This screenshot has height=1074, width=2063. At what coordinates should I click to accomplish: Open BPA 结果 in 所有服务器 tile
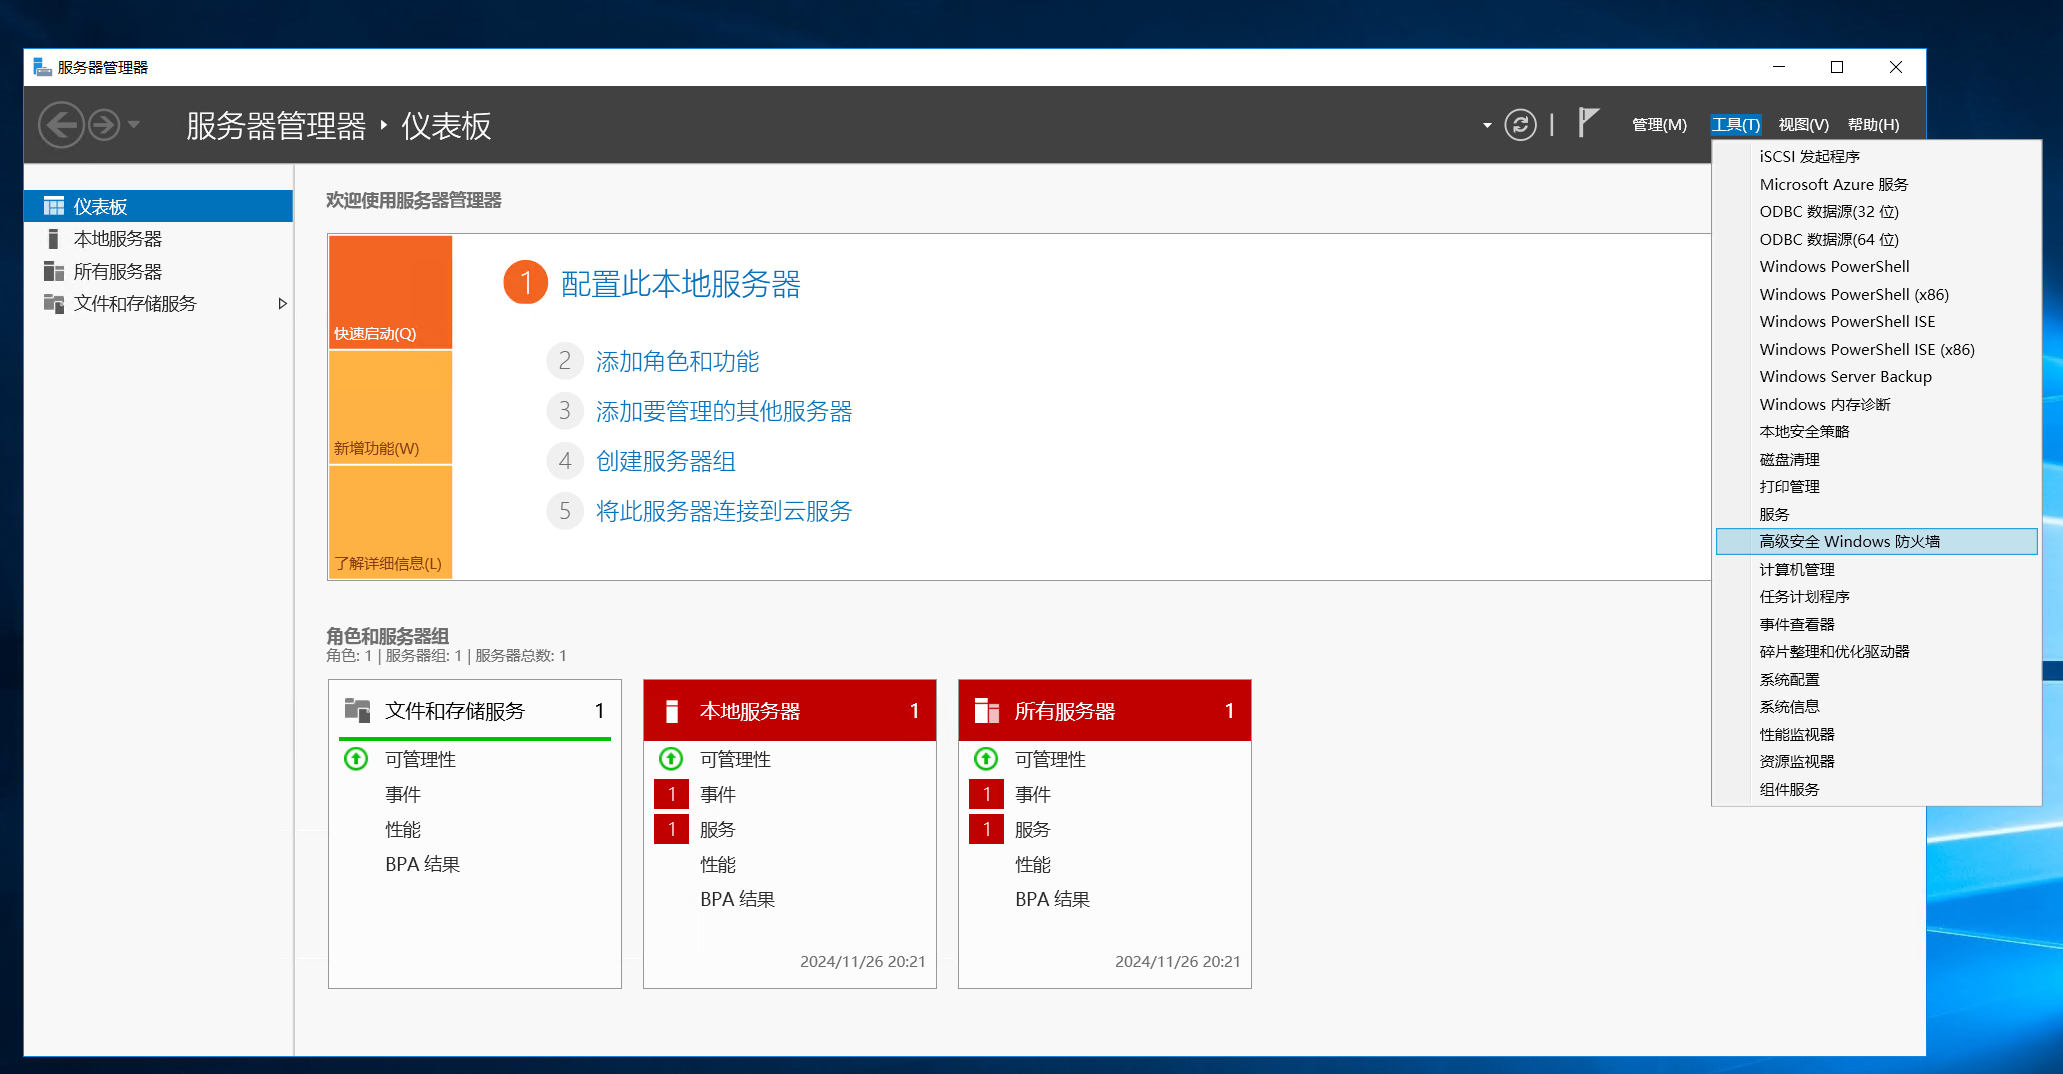(x=1052, y=899)
